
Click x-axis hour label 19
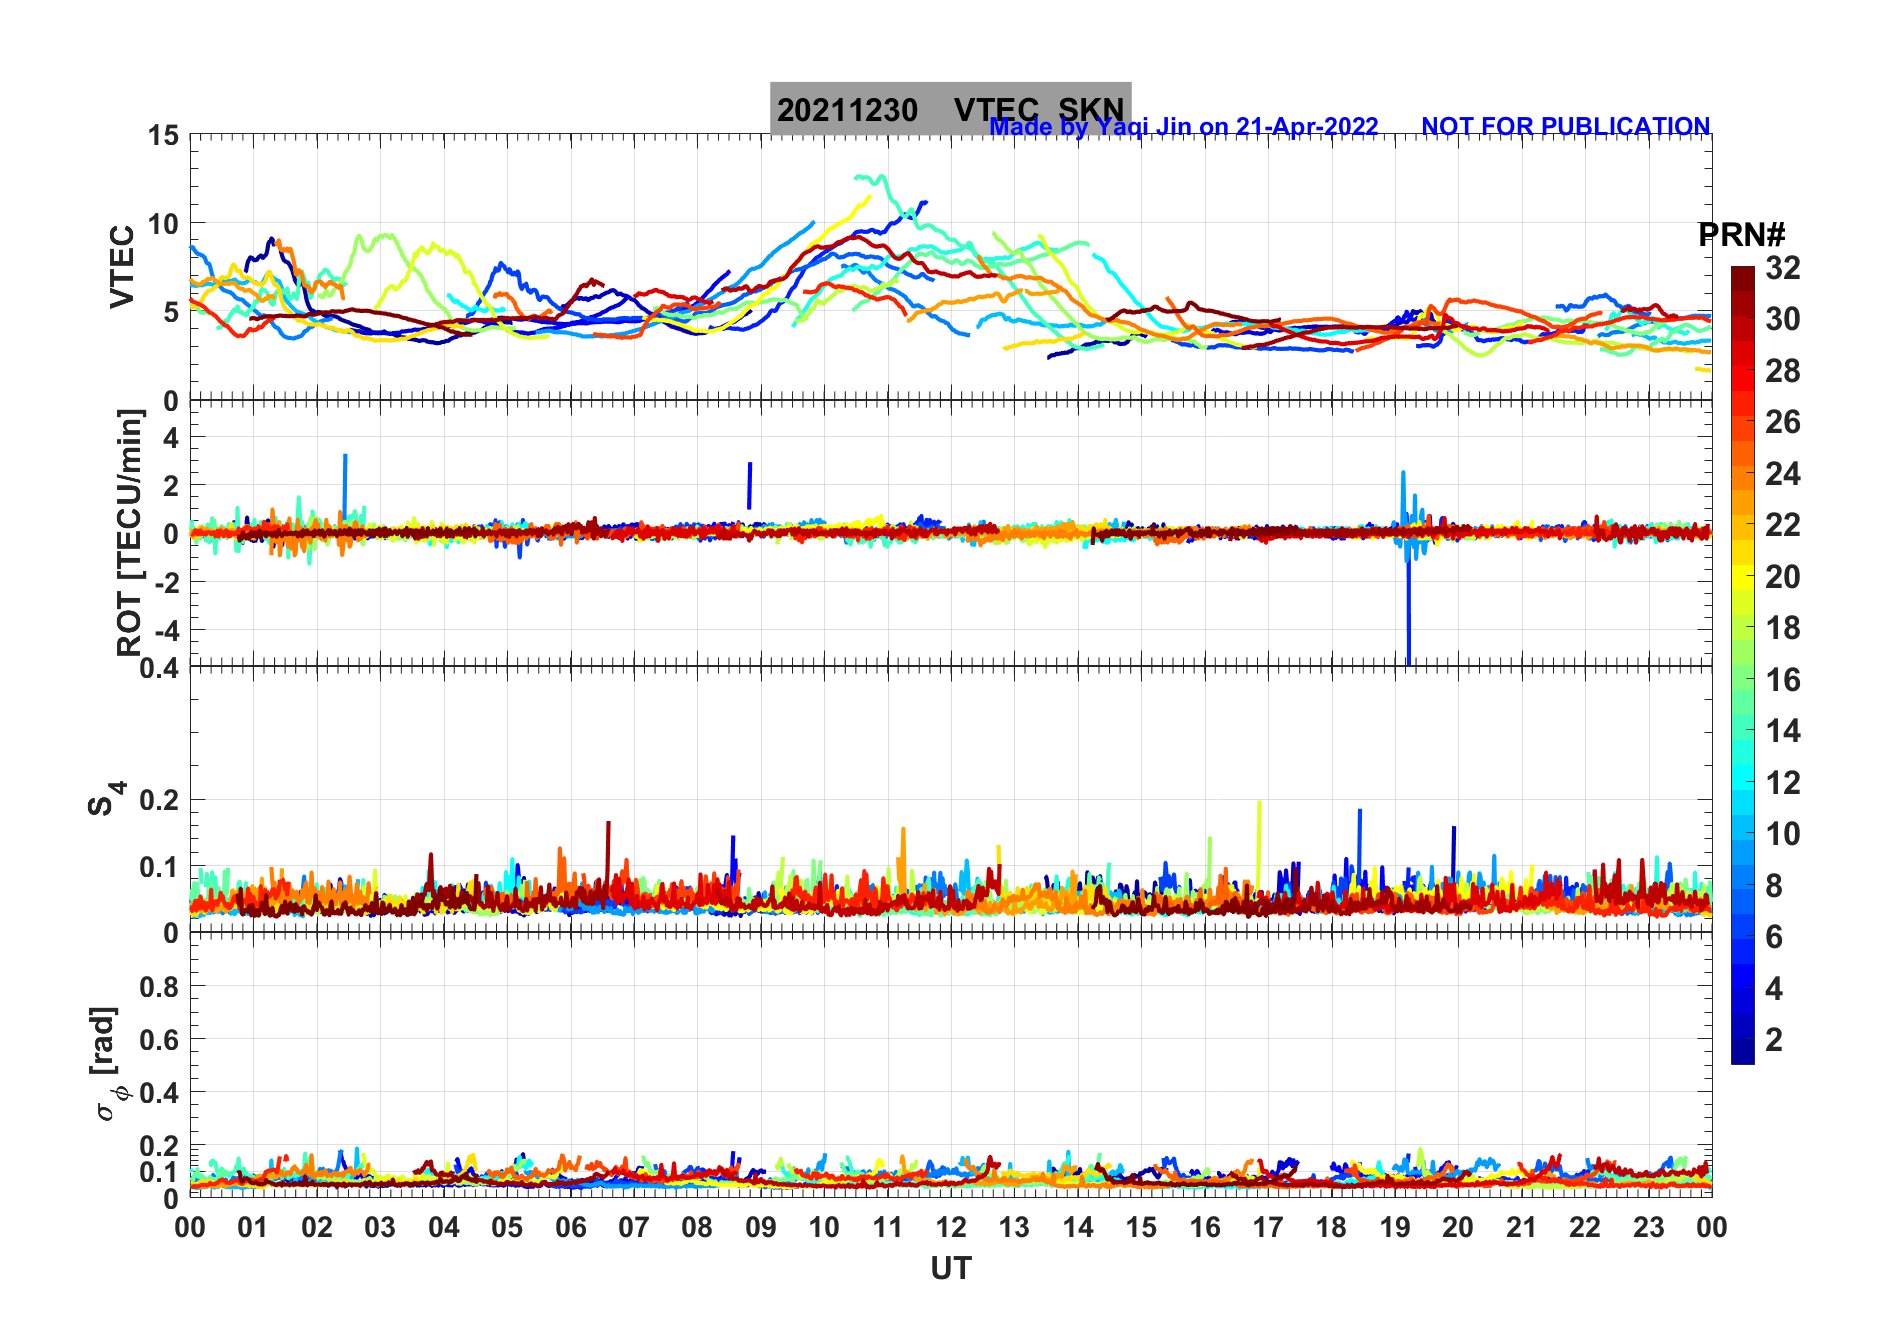(1395, 1227)
